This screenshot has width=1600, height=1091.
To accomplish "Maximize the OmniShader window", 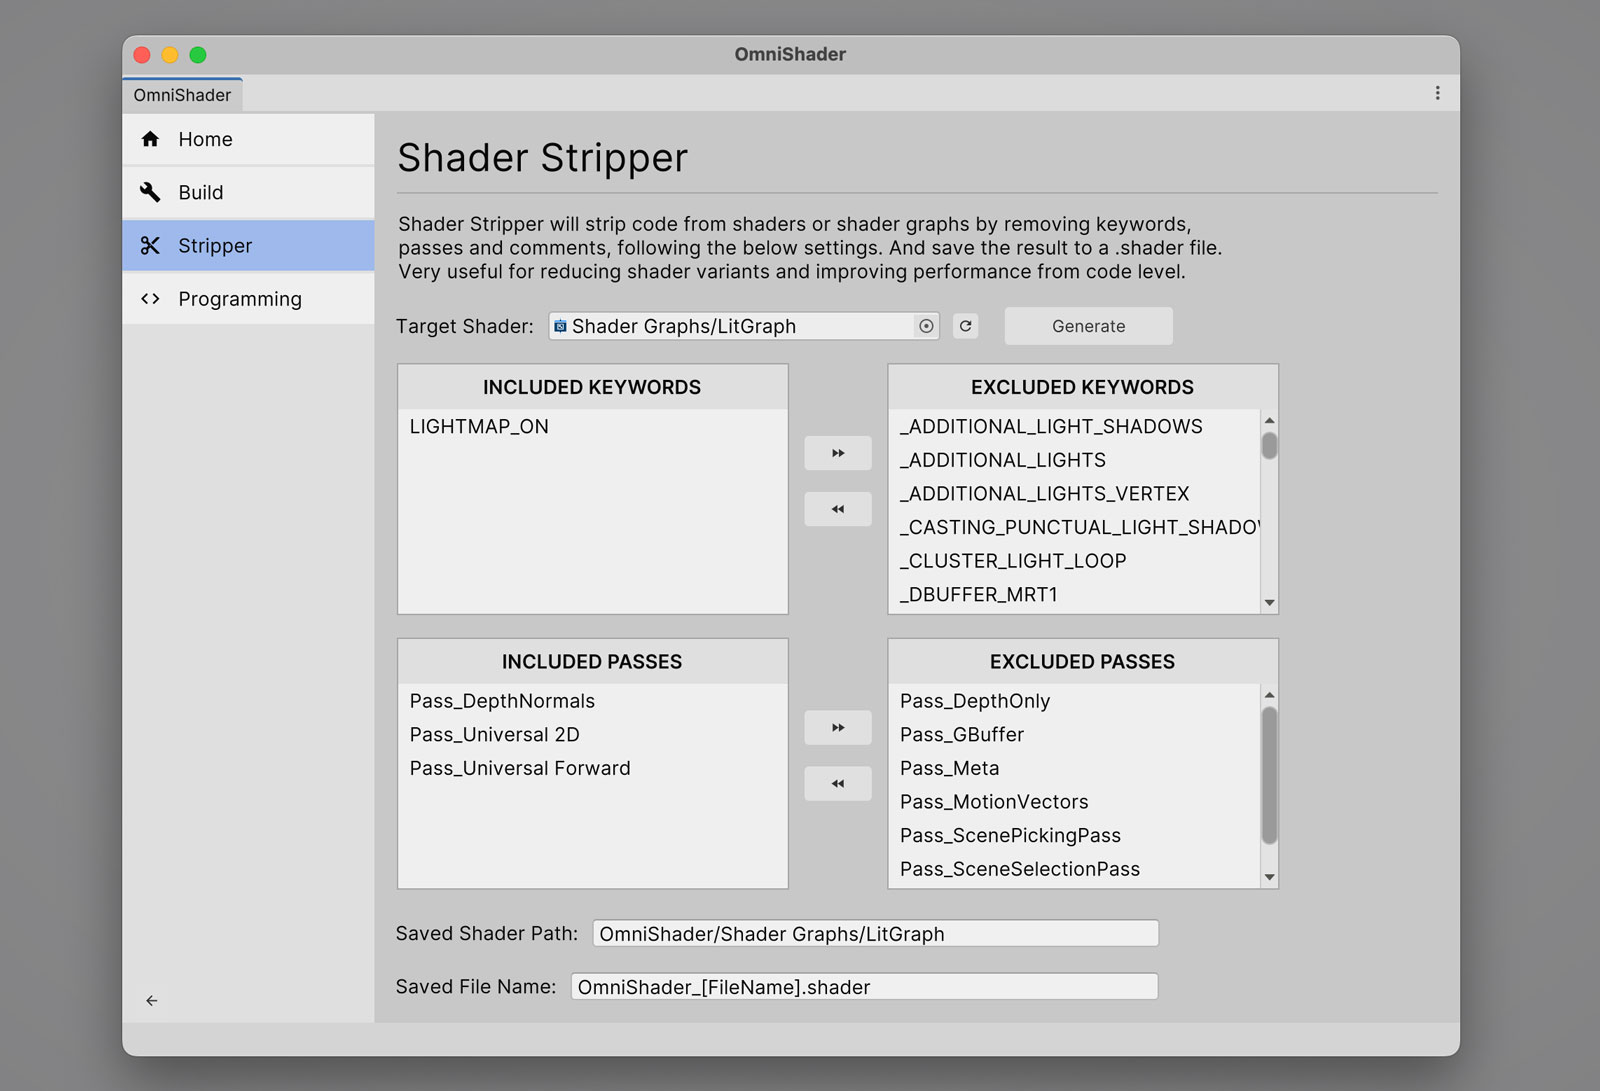I will click(198, 55).
